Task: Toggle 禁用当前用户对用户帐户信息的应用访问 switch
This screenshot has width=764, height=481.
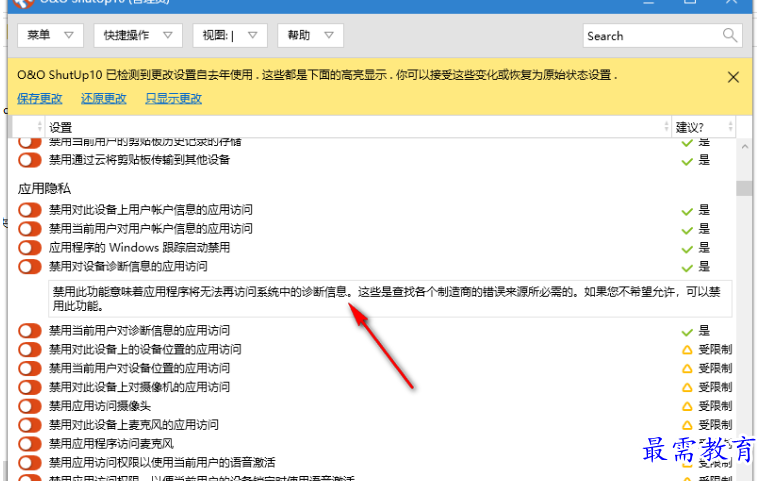Action: (30, 229)
